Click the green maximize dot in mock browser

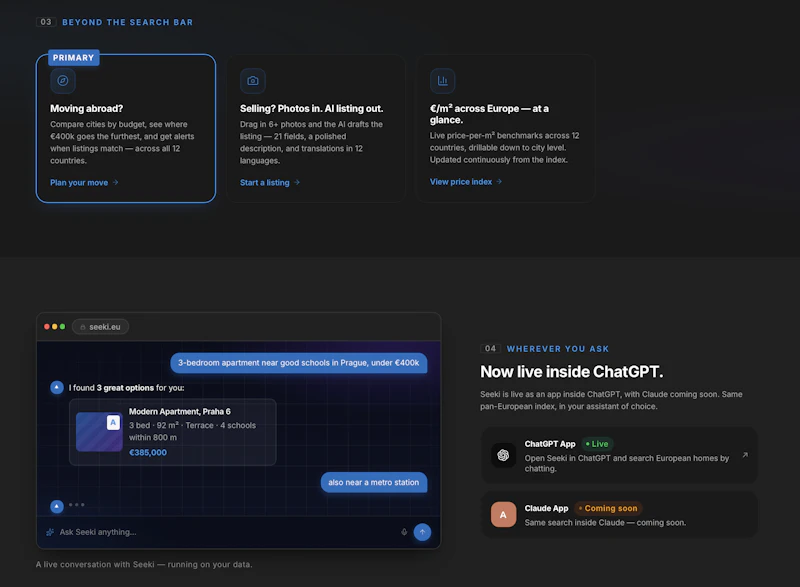point(62,326)
